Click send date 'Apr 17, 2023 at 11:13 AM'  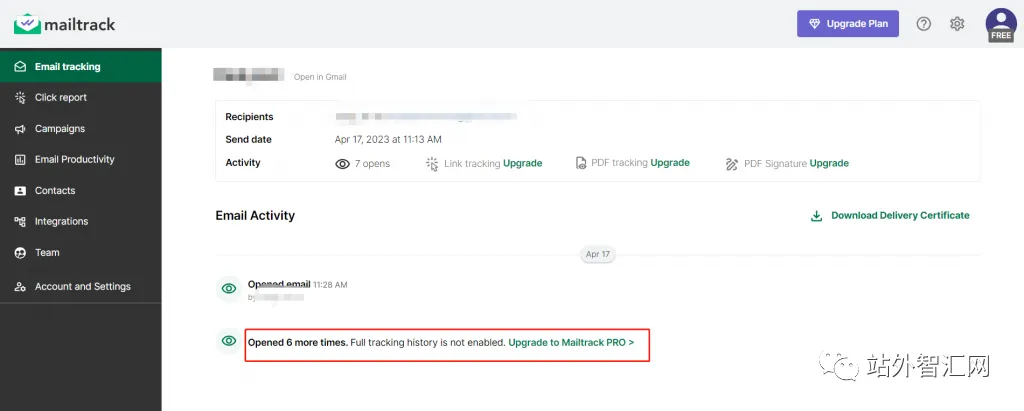tap(388, 140)
